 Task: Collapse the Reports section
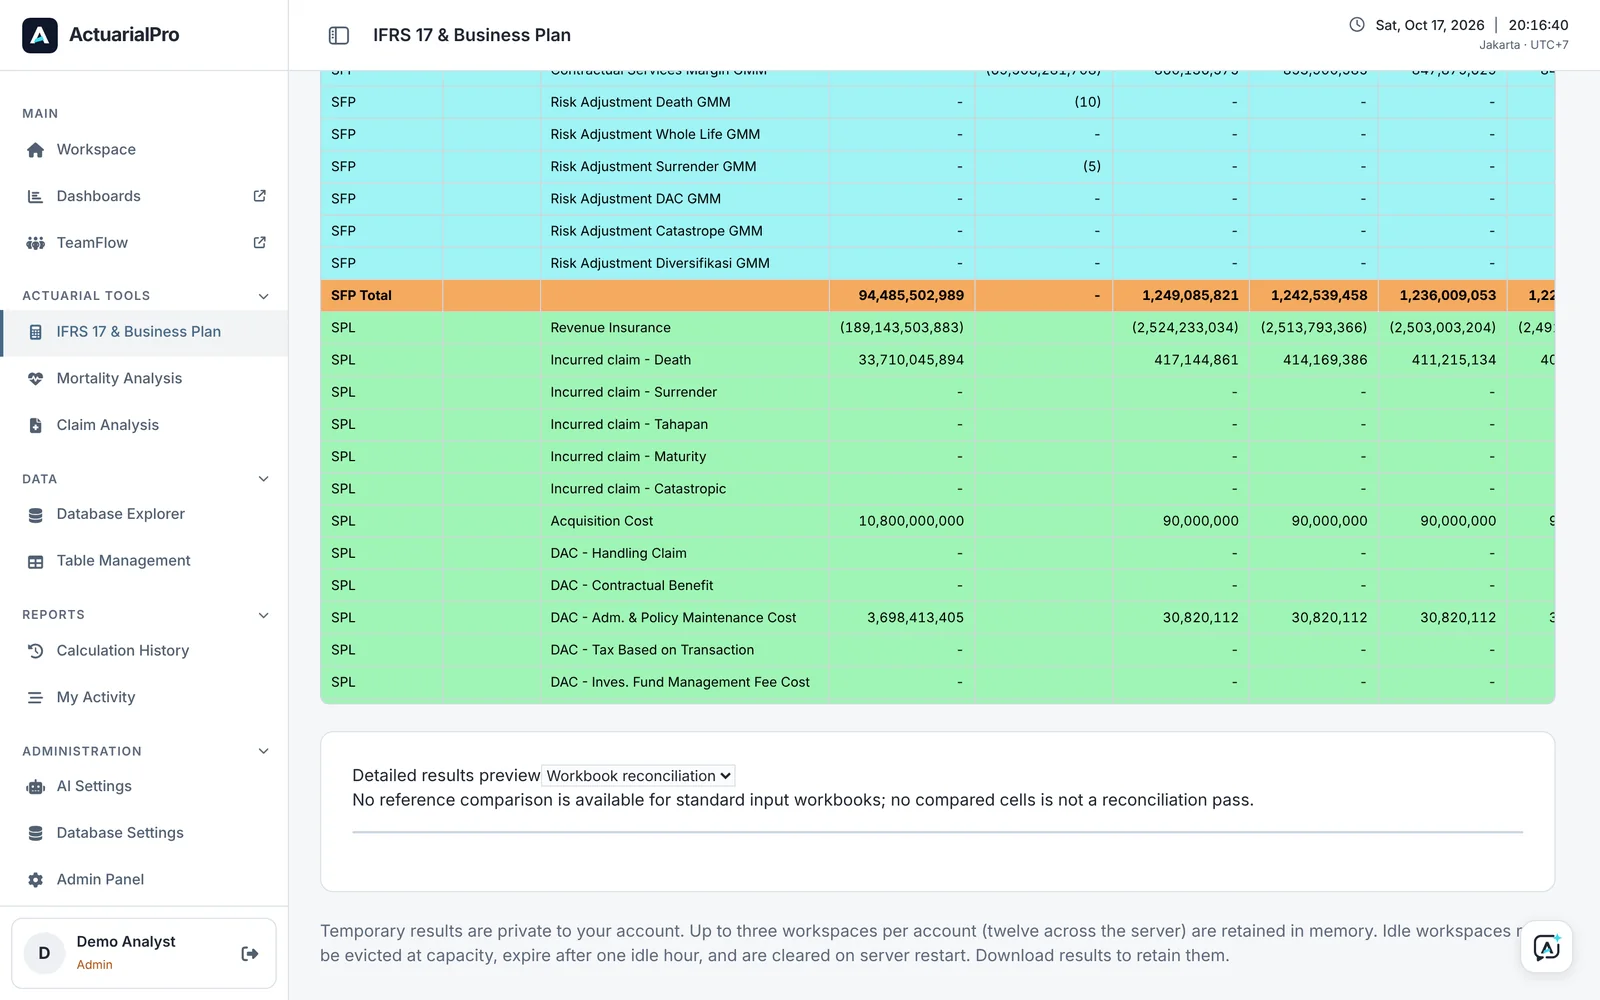[264, 615]
